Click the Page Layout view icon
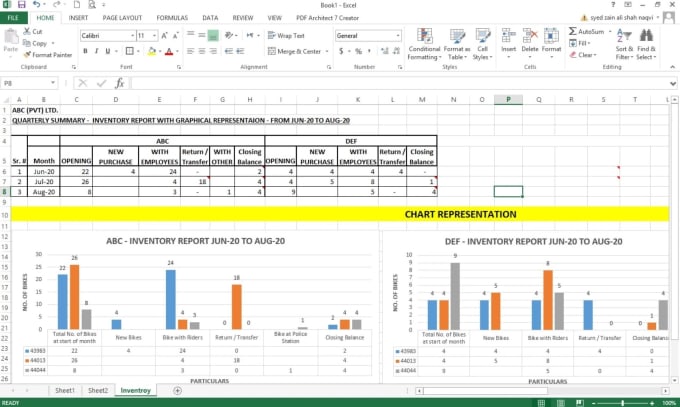The height and width of the screenshot is (407, 680). [x=560, y=403]
